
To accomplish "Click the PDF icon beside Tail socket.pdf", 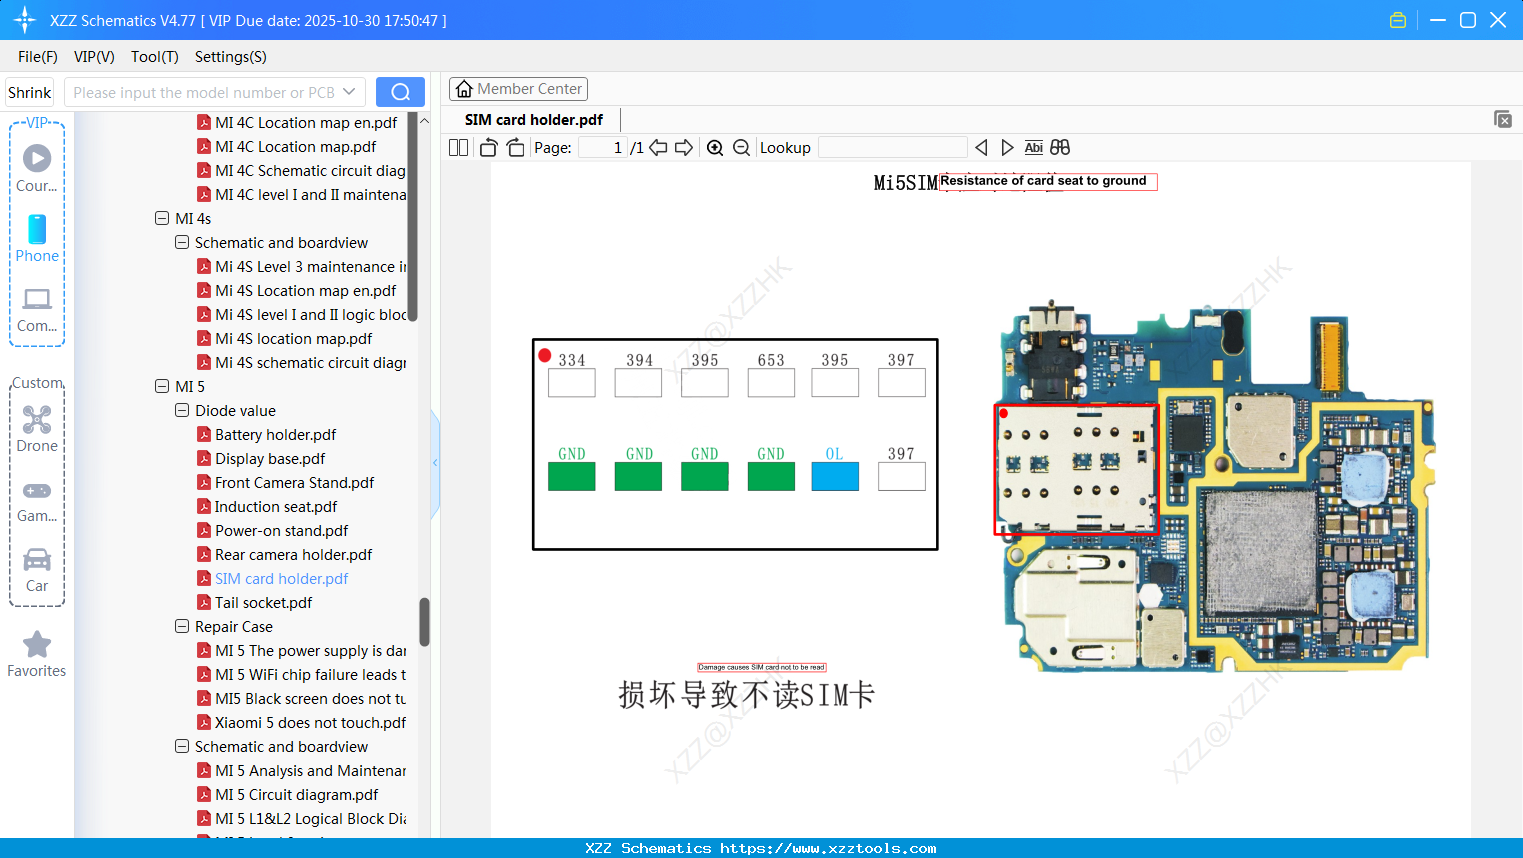I will click(204, 603).
